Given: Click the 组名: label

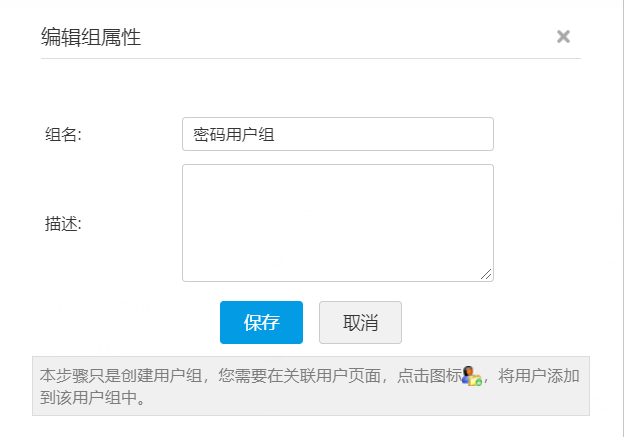Looking at the screenshot, I should coord(63,135).
